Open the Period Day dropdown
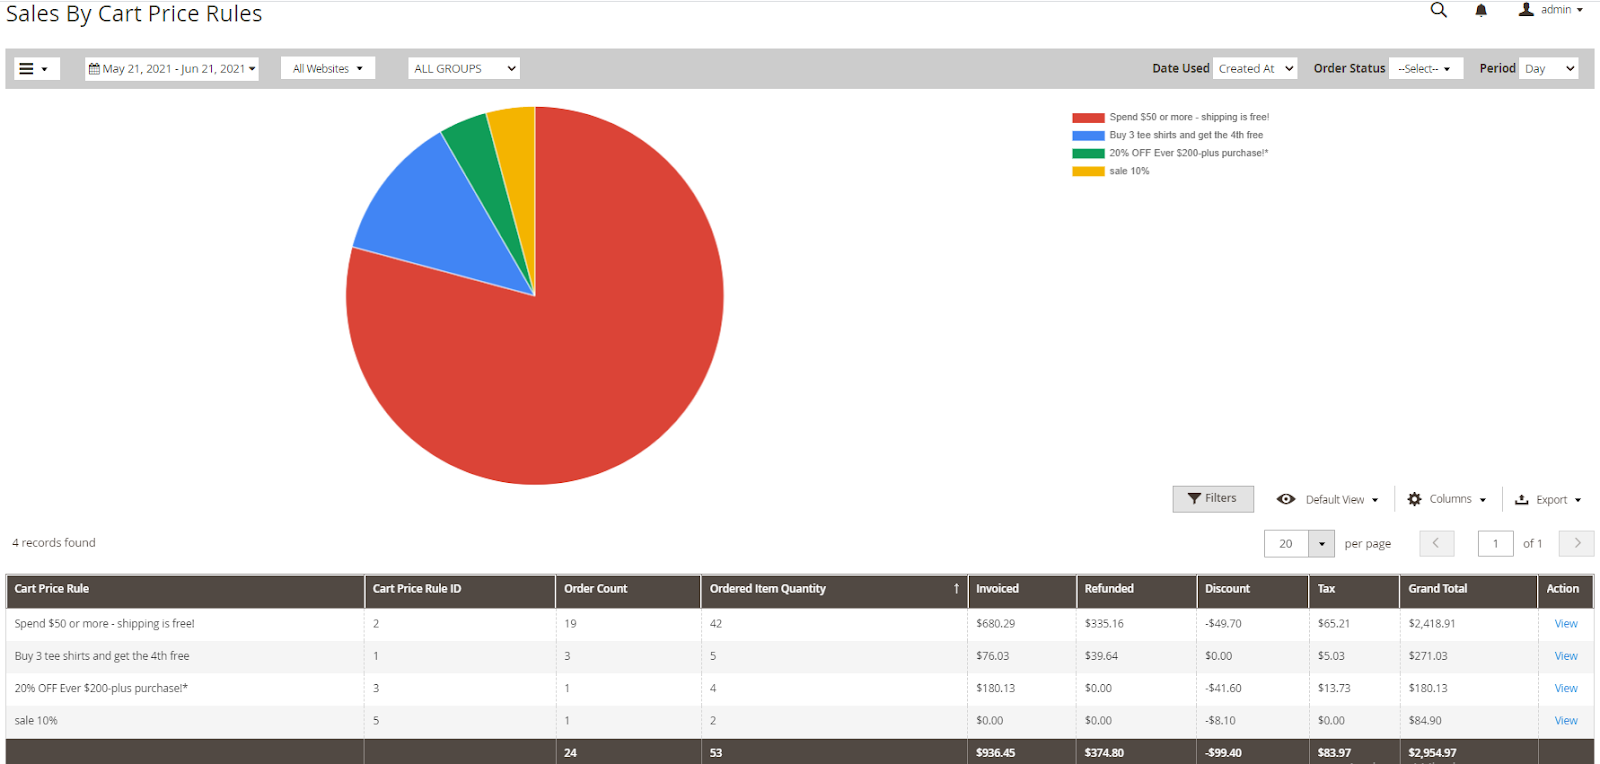 click(x=1548, y=69)
